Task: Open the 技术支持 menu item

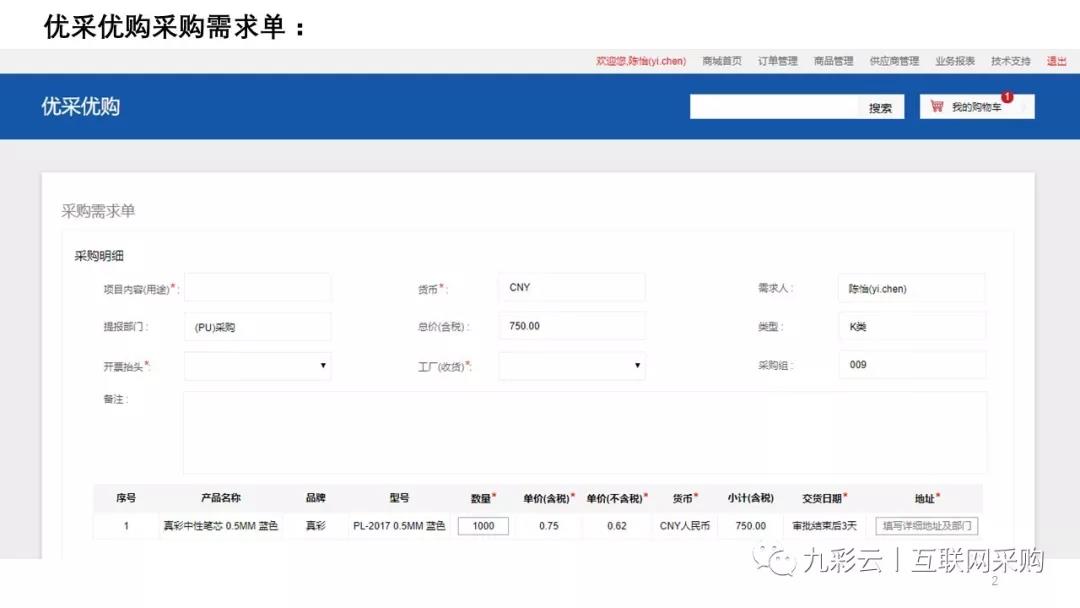Action: (x=1010, y=61)
